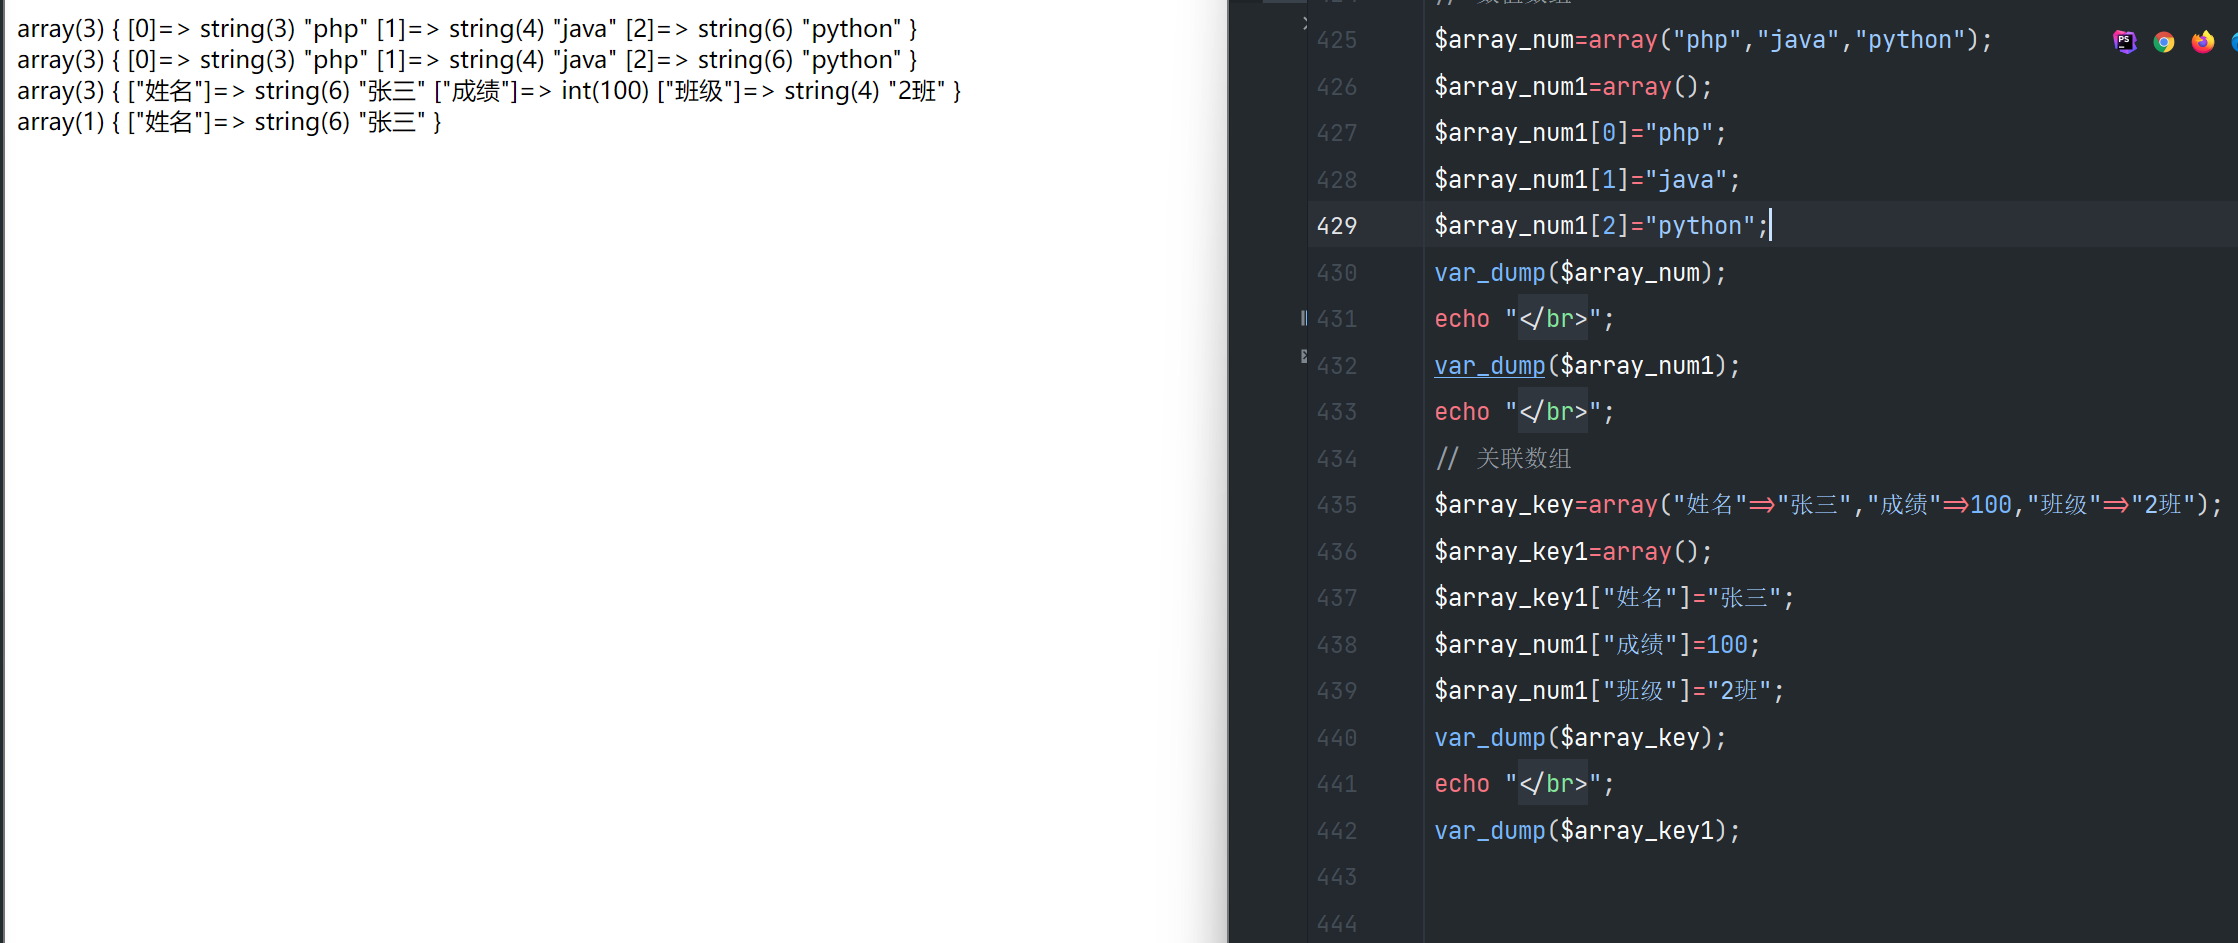Click $array_num1["成绩"]=100 on line 438
Screen dimensions: 2238x943
click(1596, 645)
